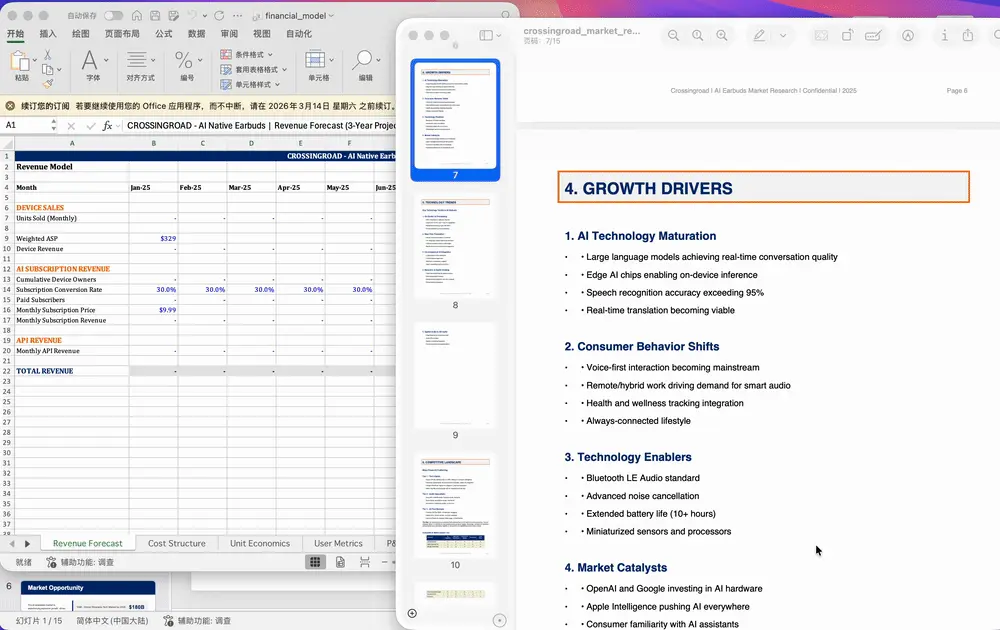The image size is (1000, 630).
Task: Click the Excel home icon in title bar
Action: tap(136, 16)
